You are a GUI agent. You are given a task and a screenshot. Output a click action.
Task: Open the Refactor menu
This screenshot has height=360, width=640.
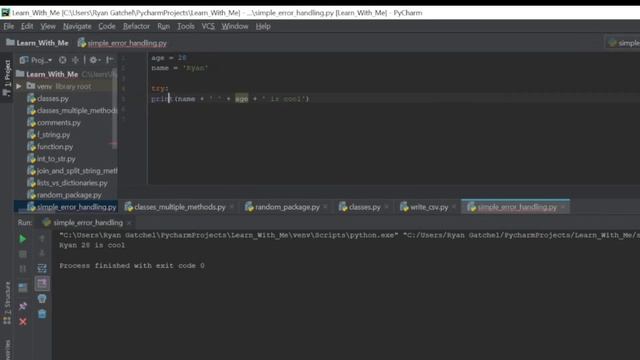pyautogui.click(x=136, y=26)
